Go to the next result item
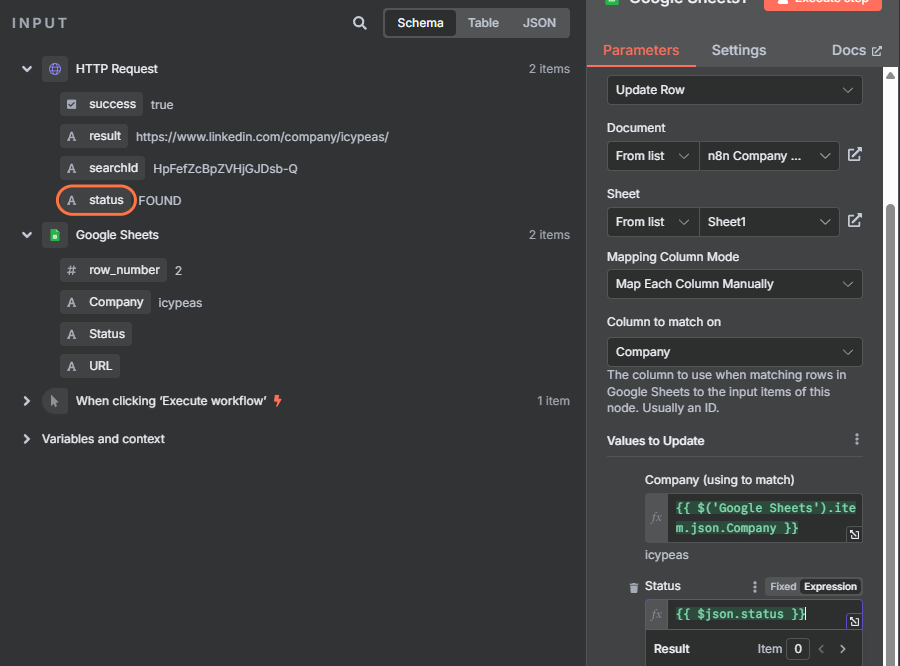 (x=843, y=649)
